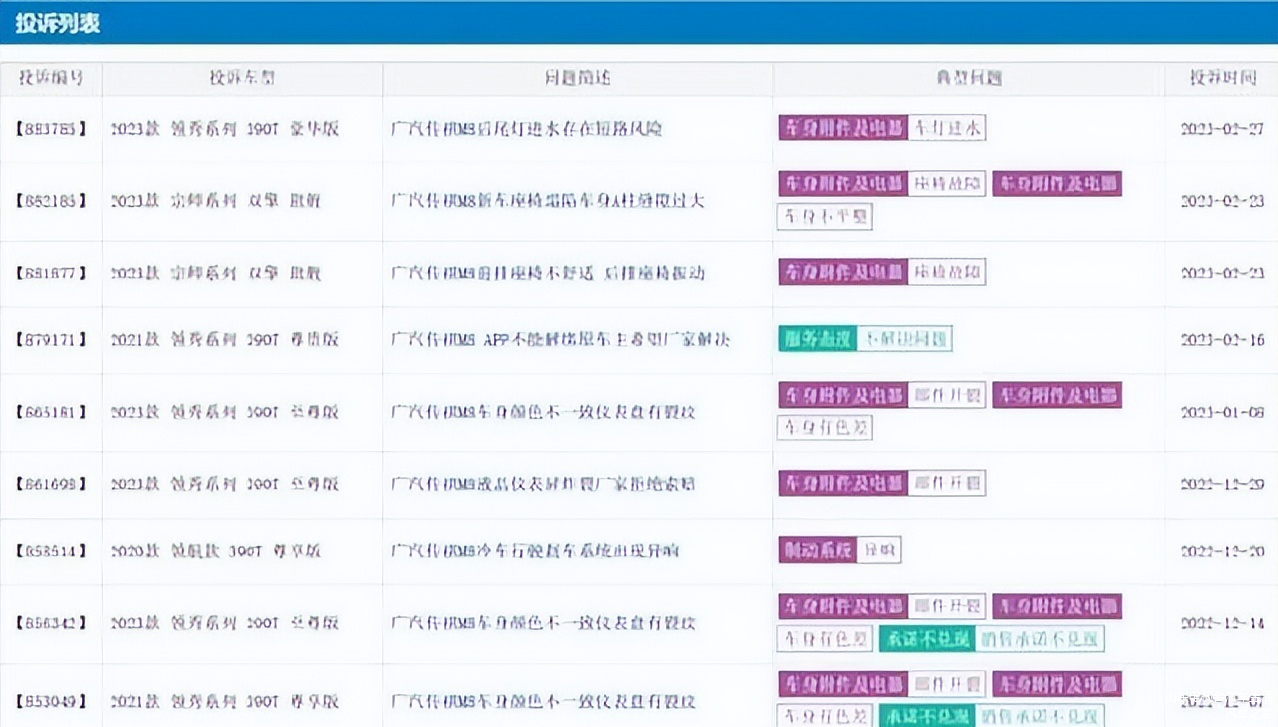Open complaint number 879171
The image size is (1278, 727).
point(51,340)
